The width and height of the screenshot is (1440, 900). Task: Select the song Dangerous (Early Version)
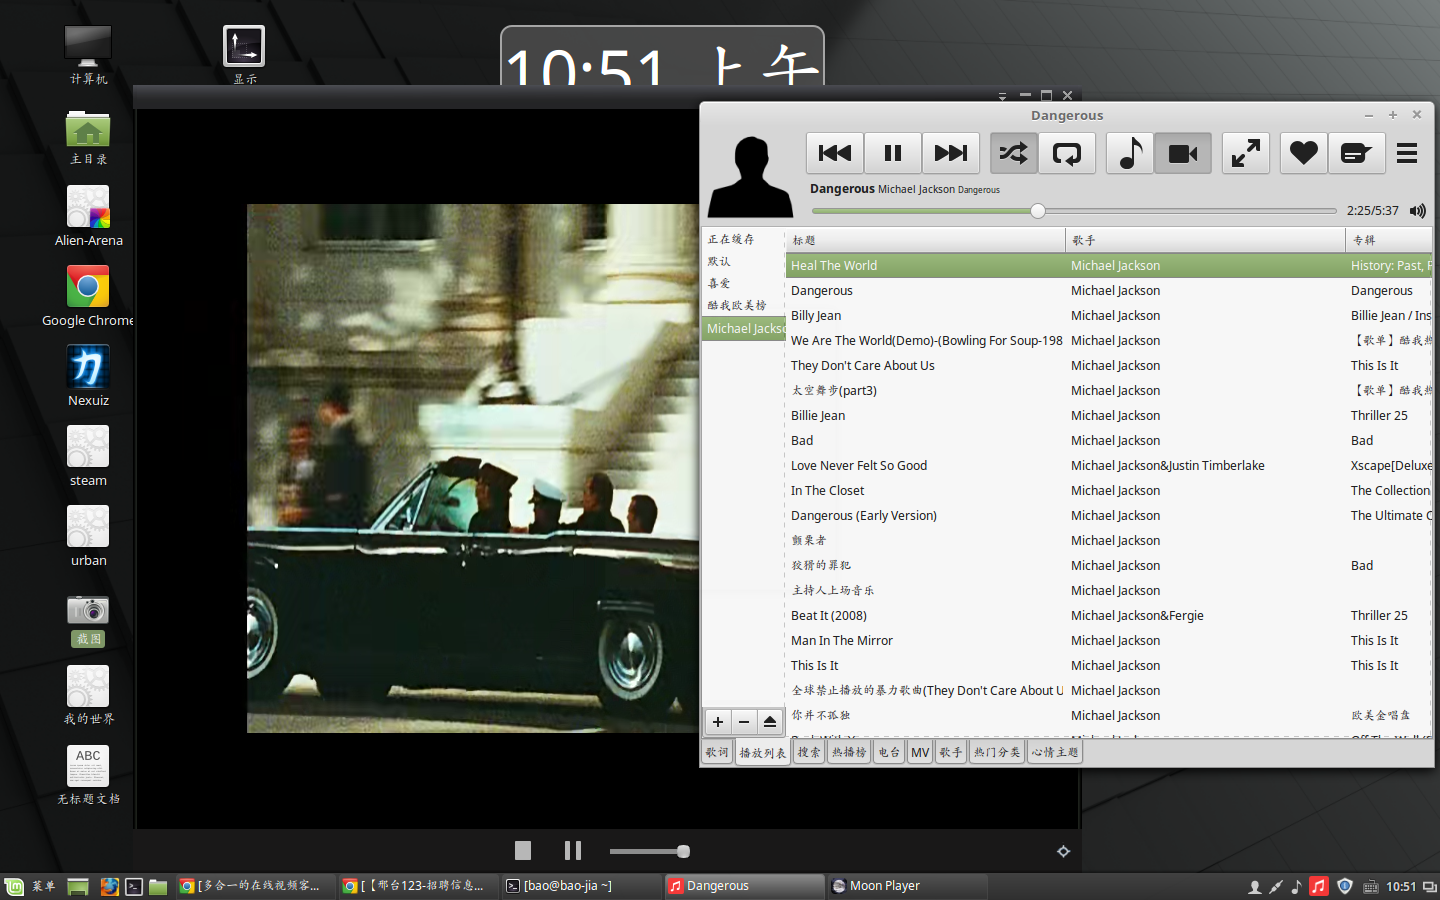(1109, 515)
